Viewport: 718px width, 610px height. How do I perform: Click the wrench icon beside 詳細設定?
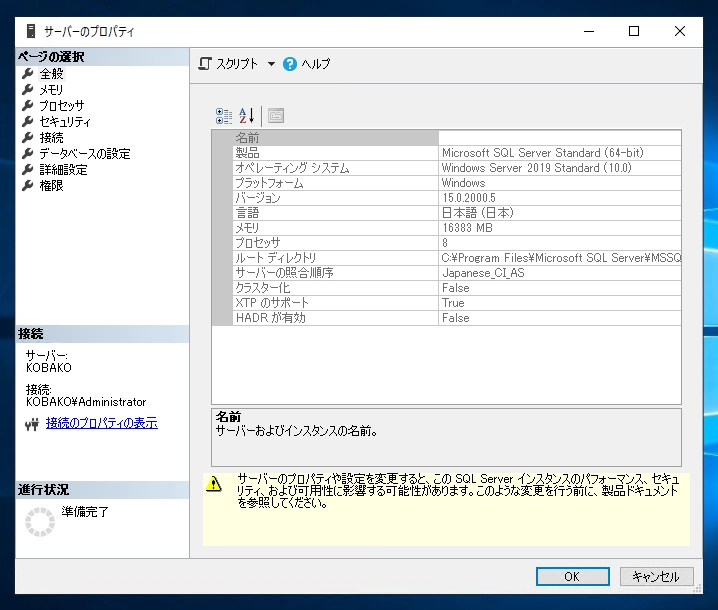point(28,169)
